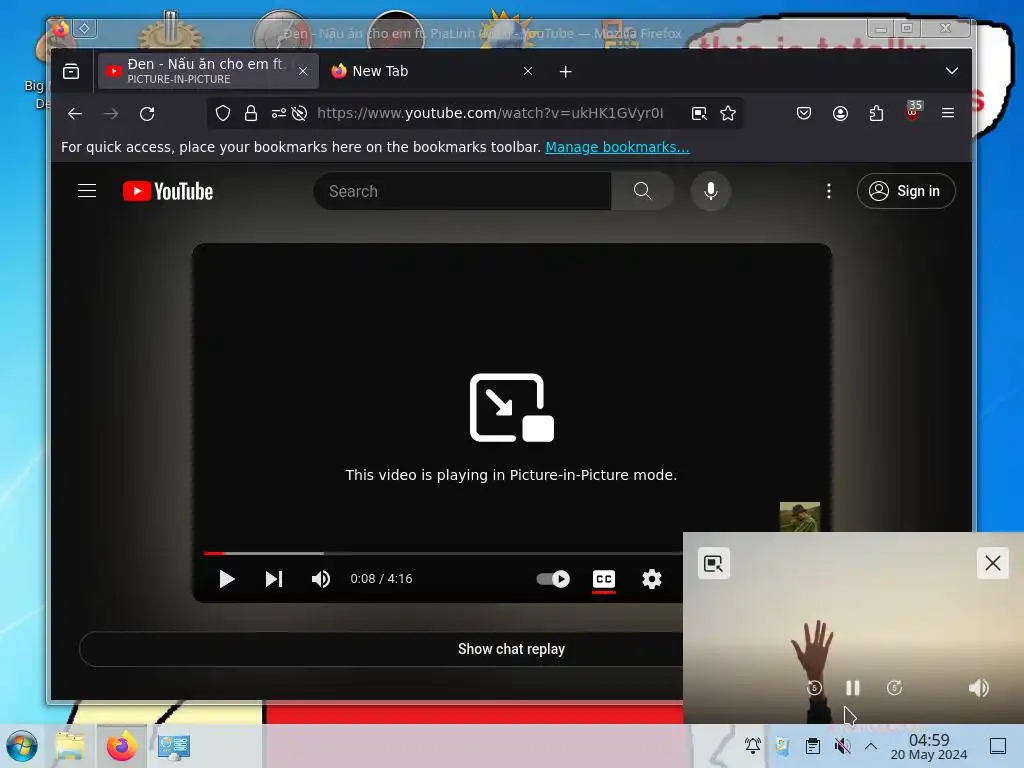Show site security padlock info
Image resolution: width=1024 pixels, height=768 pixels.
(x=251, y=114)
